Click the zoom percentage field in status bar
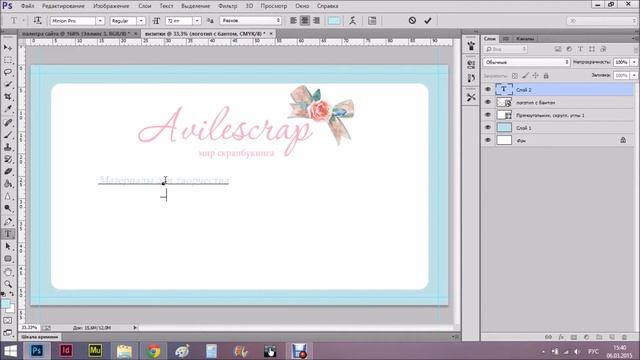 point(29,328)
